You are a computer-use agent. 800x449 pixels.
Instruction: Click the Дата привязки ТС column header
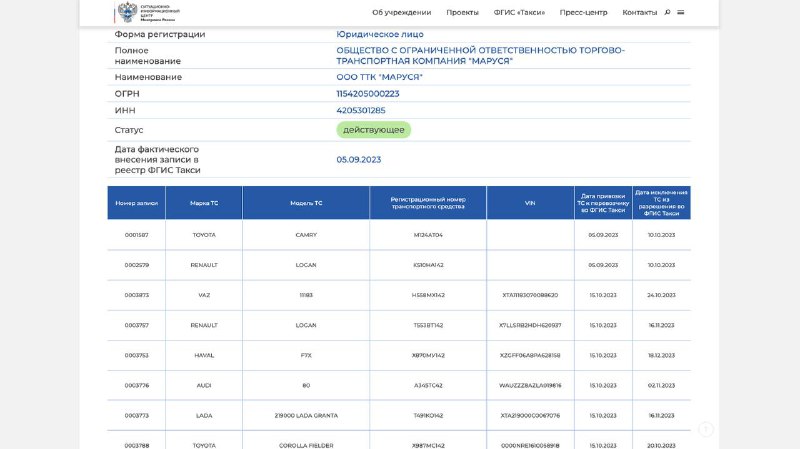pos(603,203)
